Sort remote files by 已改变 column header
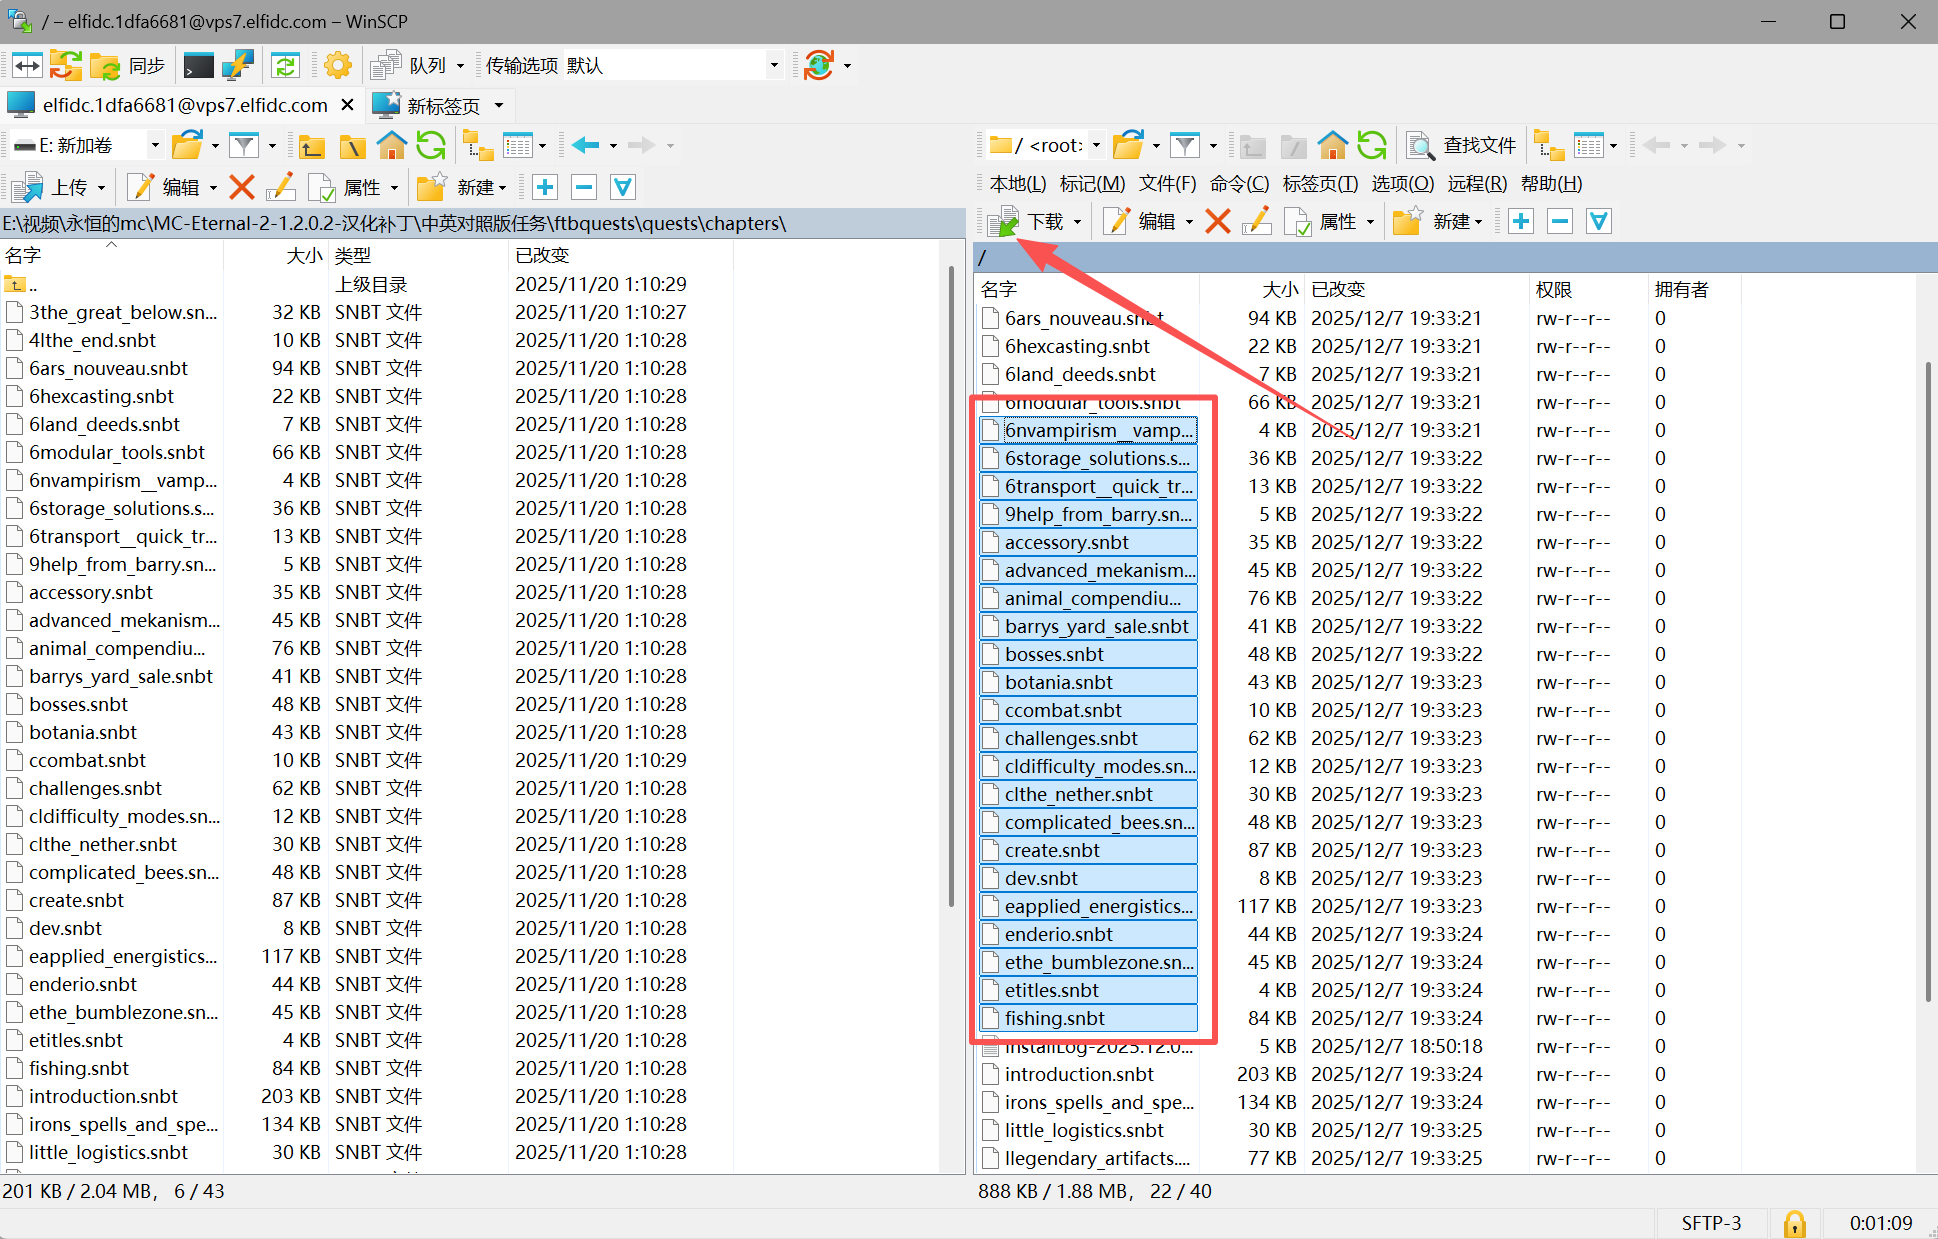This screenshot has height=1239, width=1938. pos(1337,290)
